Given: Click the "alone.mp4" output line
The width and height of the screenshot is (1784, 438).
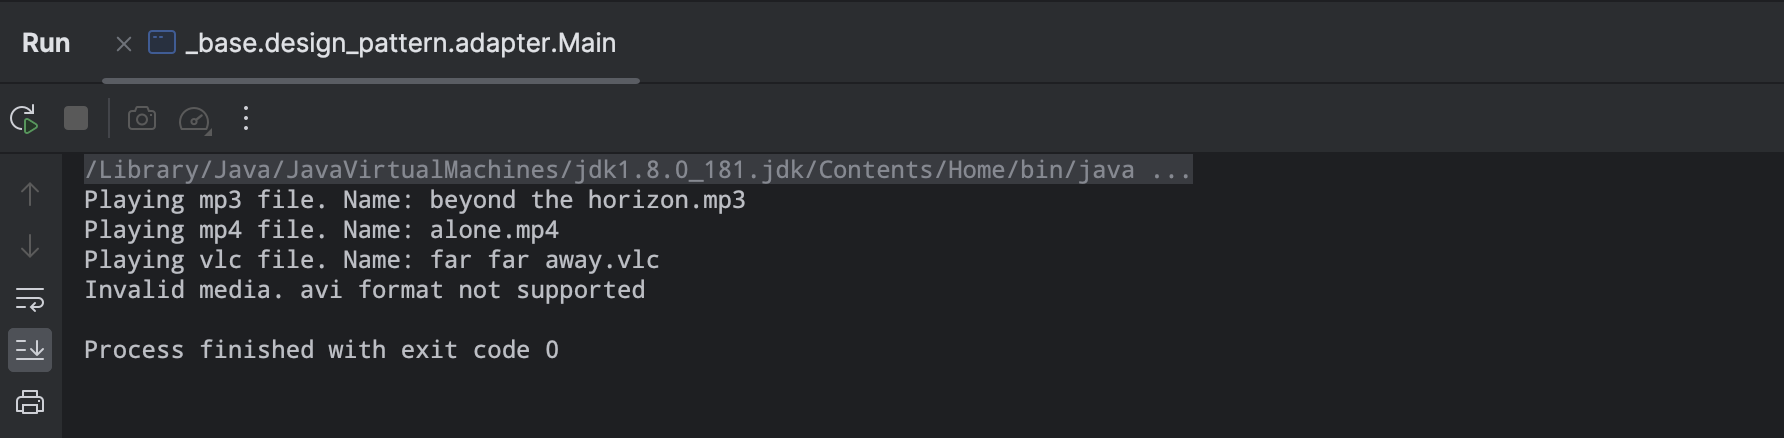Looking at the screenshot, I should (321, 231).
